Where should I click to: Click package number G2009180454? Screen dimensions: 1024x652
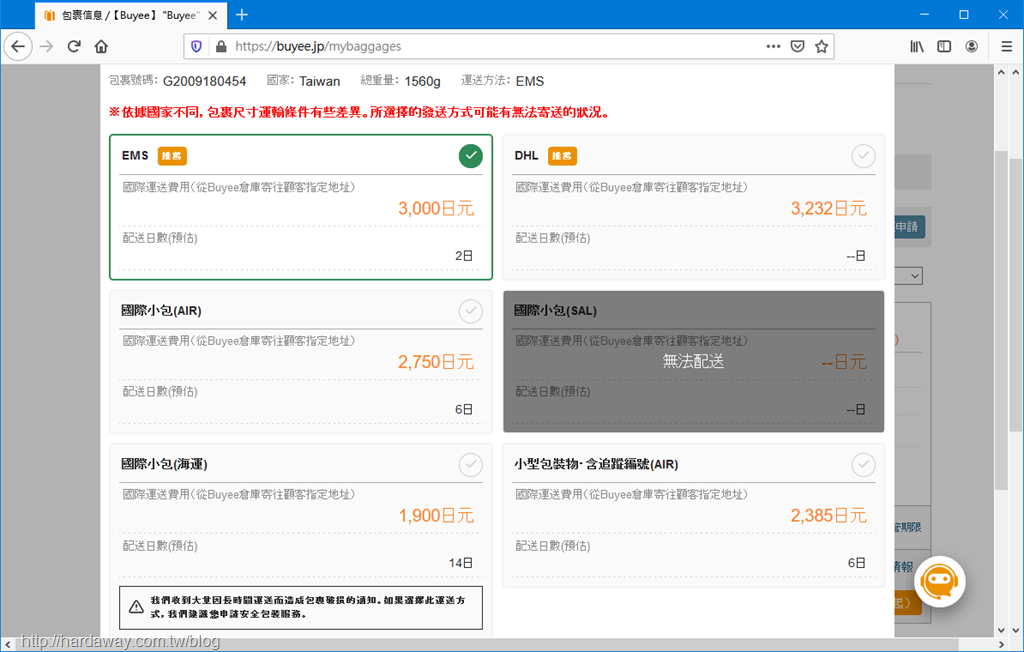tap(204, 81)
